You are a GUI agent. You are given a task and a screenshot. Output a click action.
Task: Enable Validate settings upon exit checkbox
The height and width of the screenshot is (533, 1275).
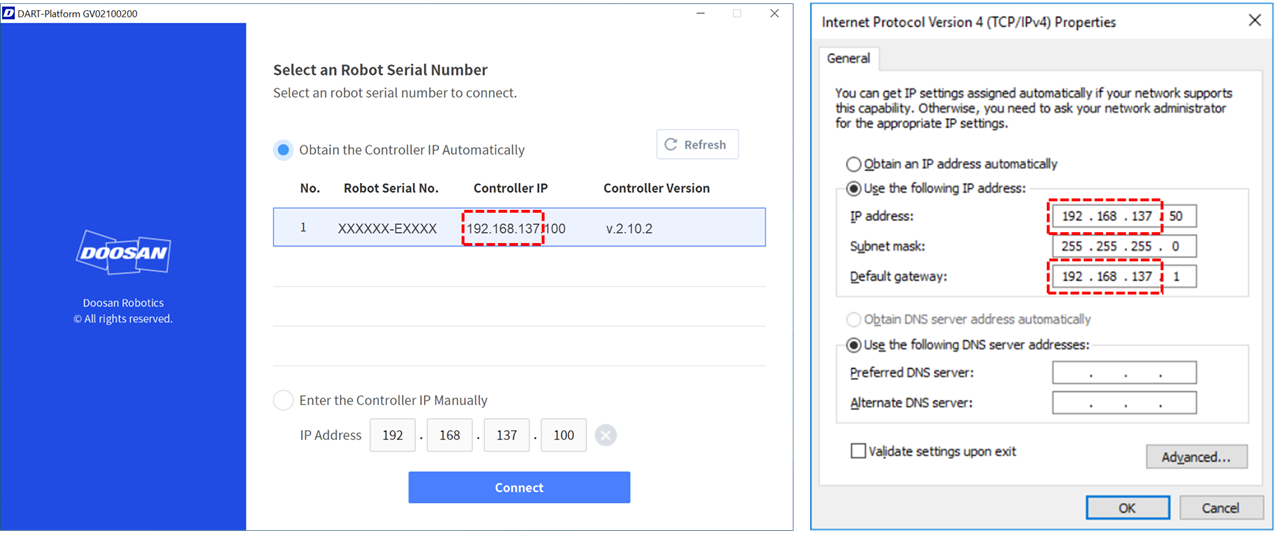858,451
